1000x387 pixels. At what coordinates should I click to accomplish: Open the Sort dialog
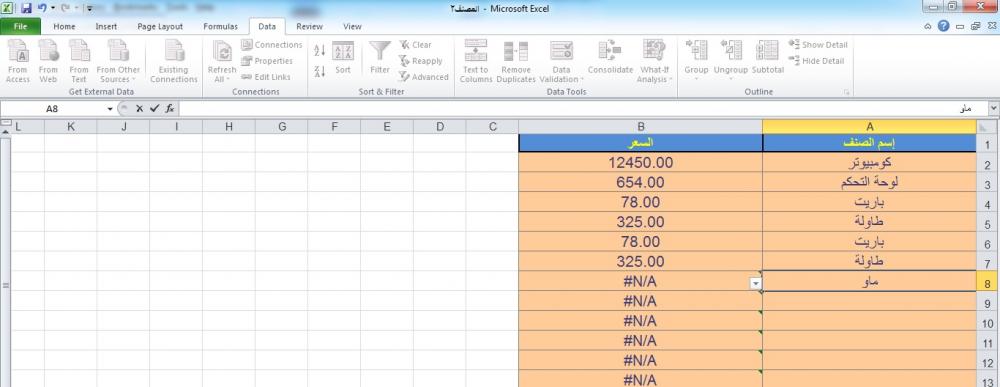point(343,59)
